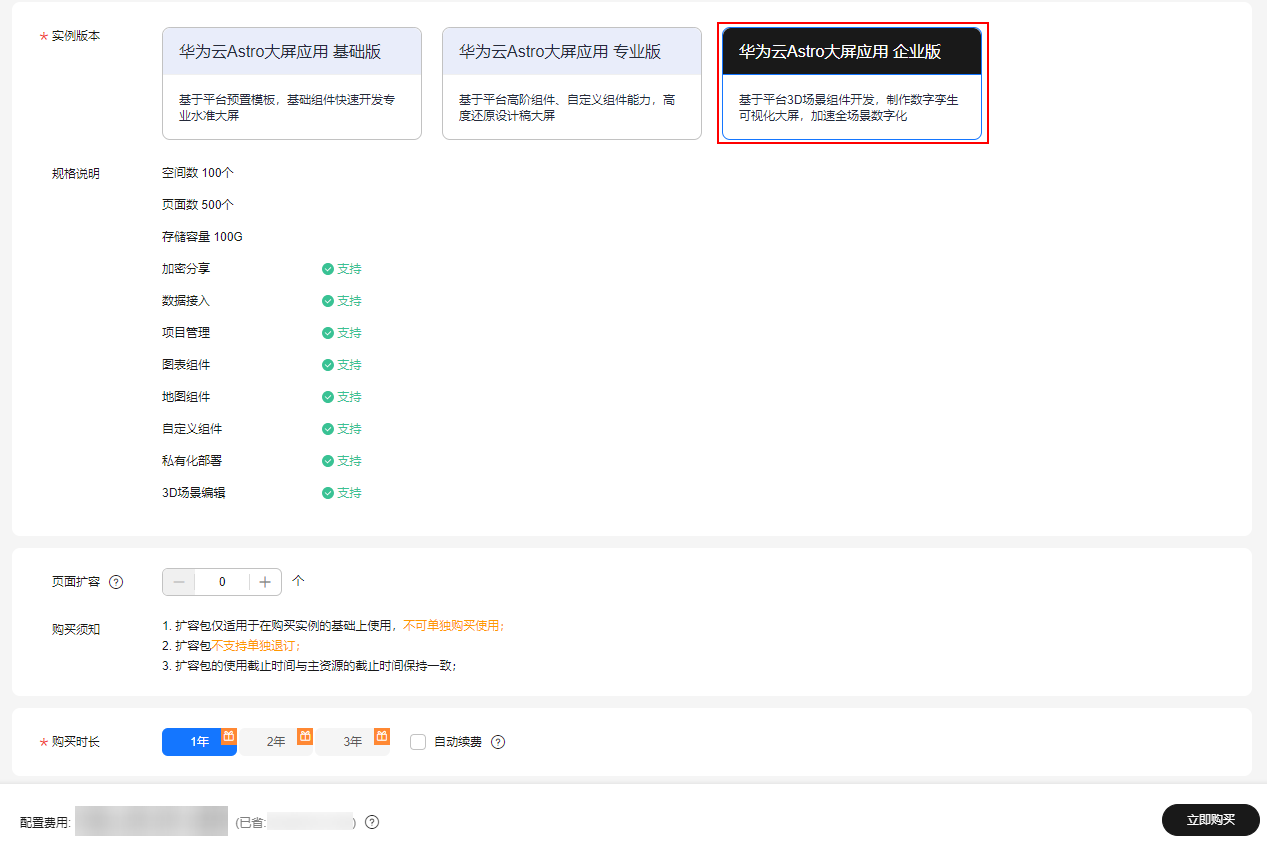The image size is (1267, 844).
Task: Click the green check icon for 项目管理
Action: (328, 333)
